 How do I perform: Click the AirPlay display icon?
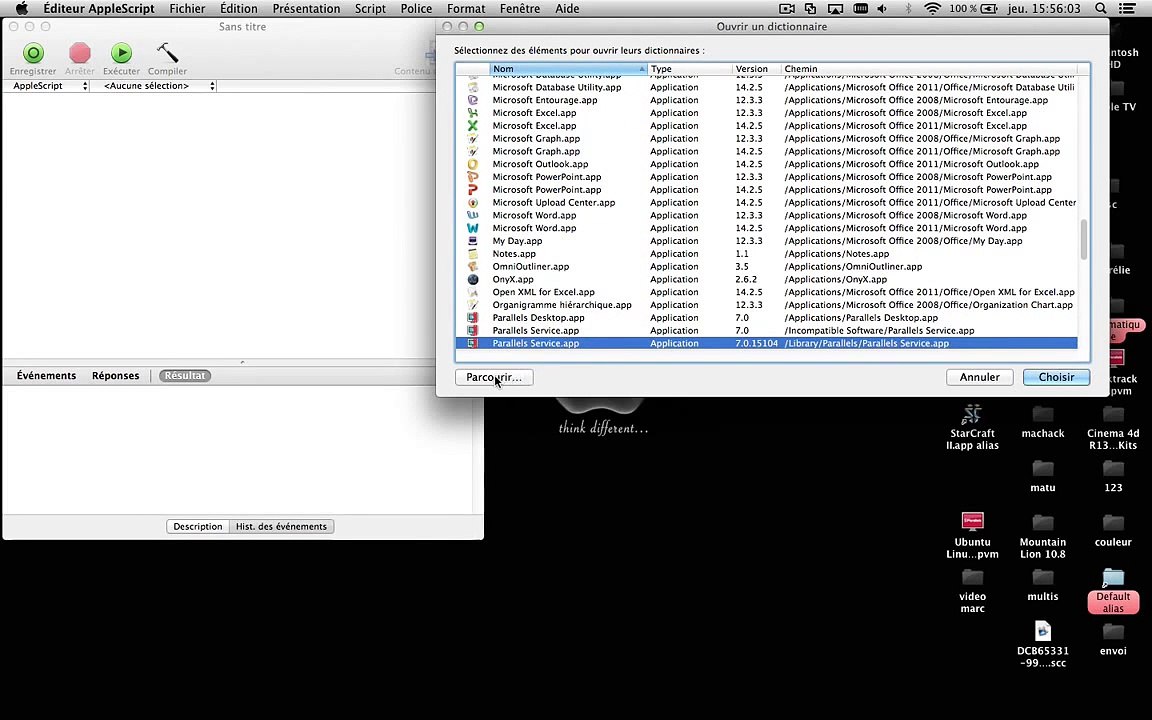click(x=835, y=9)
